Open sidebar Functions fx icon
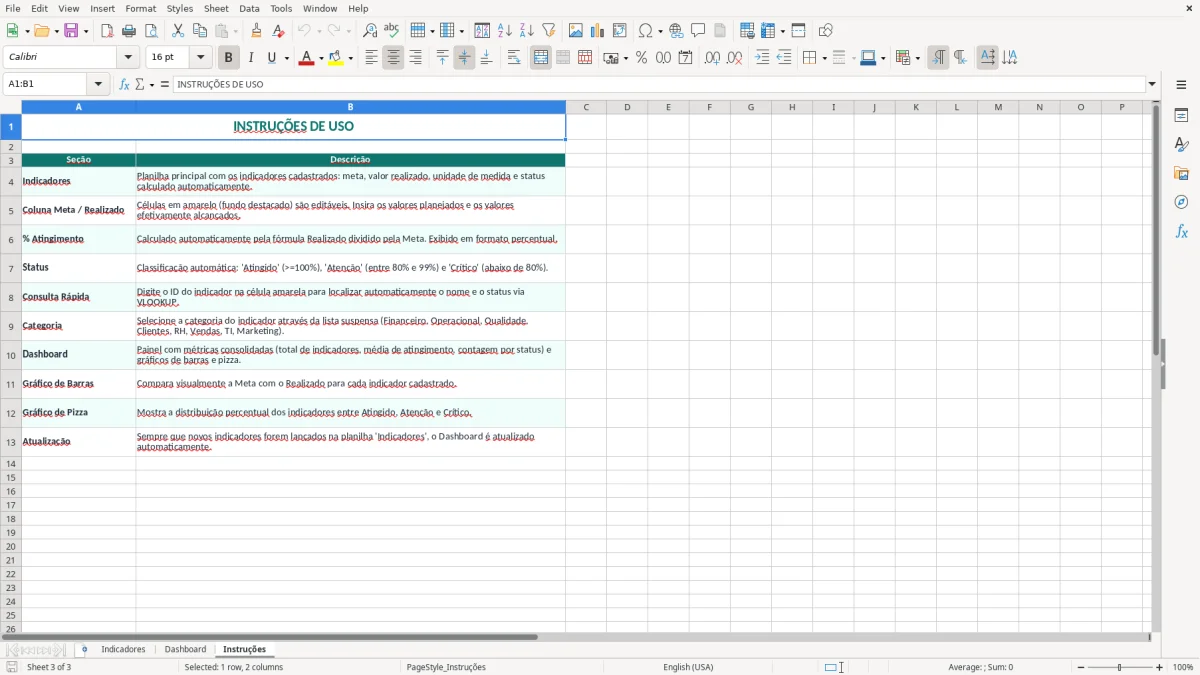Screen dimensions: 1200x675 tap(1182, 231)
